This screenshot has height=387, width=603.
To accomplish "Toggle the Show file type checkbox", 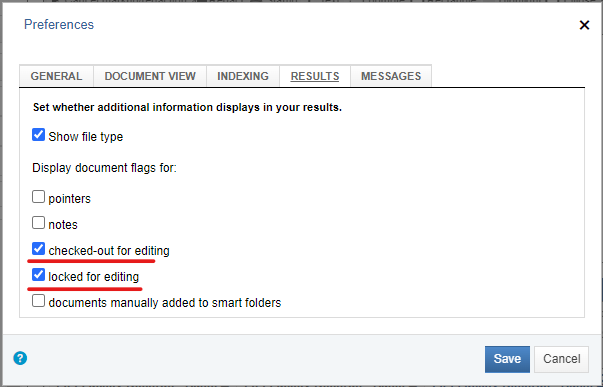I will point(38,135).
